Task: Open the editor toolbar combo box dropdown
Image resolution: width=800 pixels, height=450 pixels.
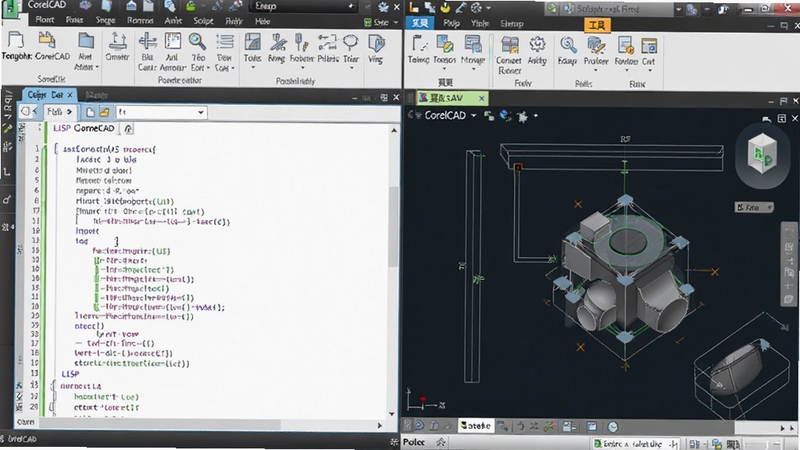Action: tap(201, 112)
